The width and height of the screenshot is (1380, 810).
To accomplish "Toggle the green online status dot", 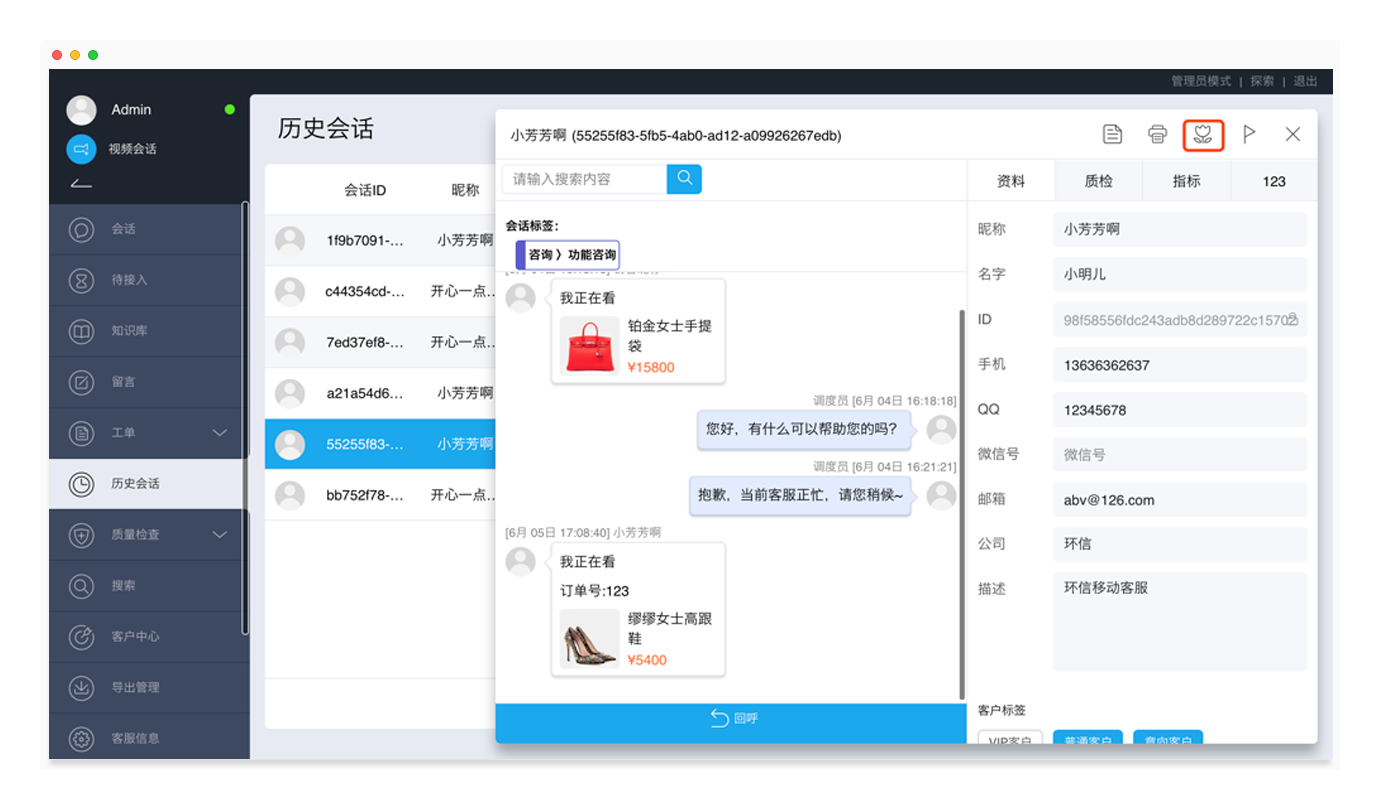I will (230, 109).
